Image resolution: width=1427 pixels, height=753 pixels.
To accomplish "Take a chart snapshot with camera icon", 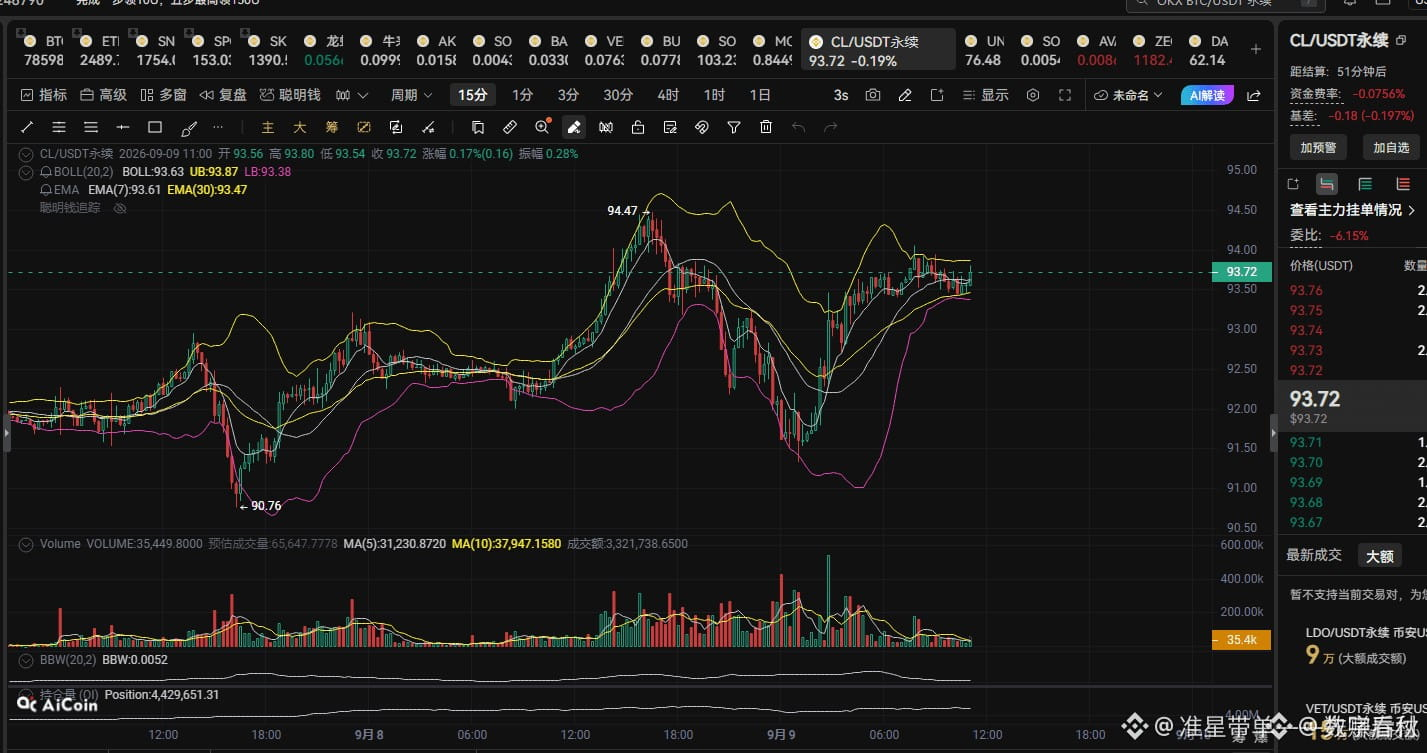I will pos(873,95).
